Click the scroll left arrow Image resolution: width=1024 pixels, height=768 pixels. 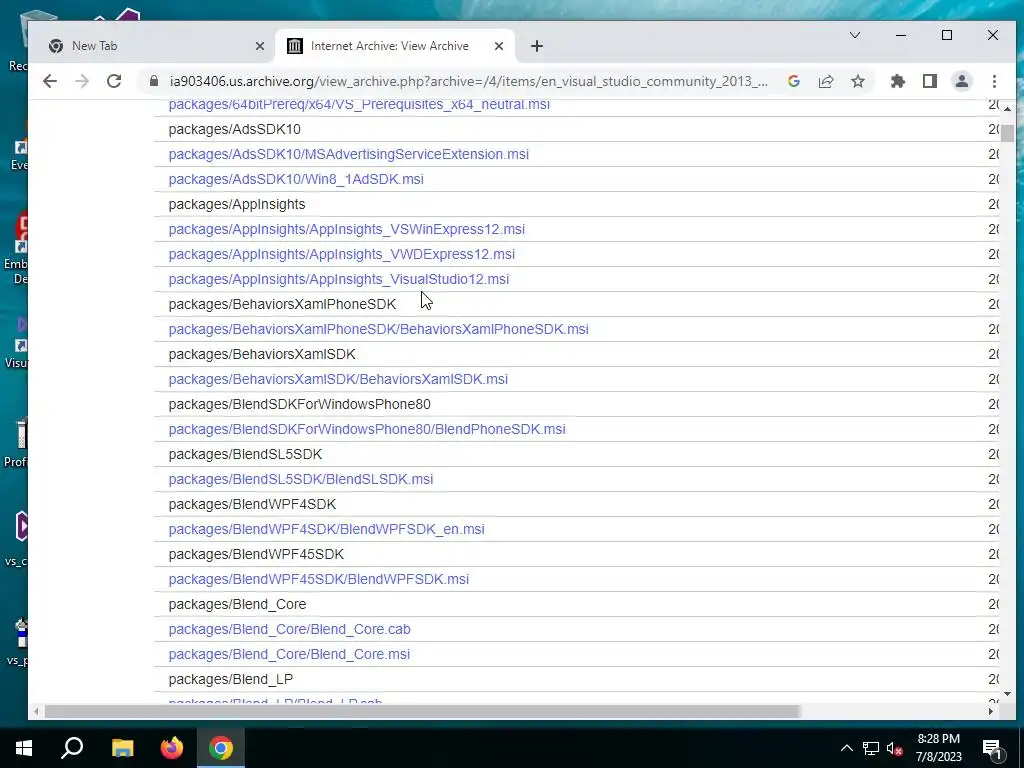coord(36,711)
